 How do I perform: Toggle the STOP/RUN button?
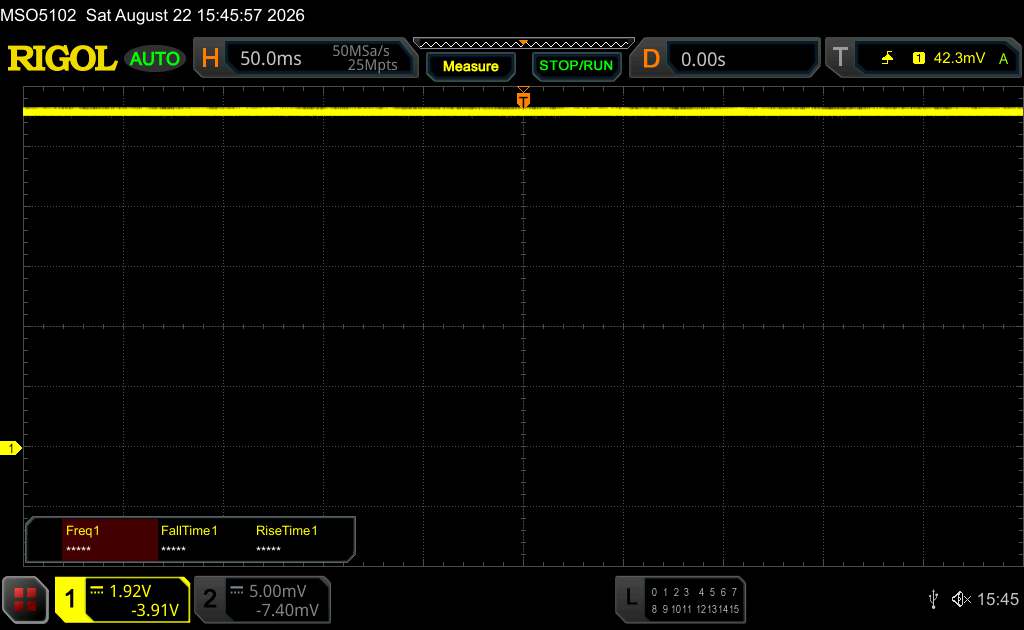(x=576, y=66)
